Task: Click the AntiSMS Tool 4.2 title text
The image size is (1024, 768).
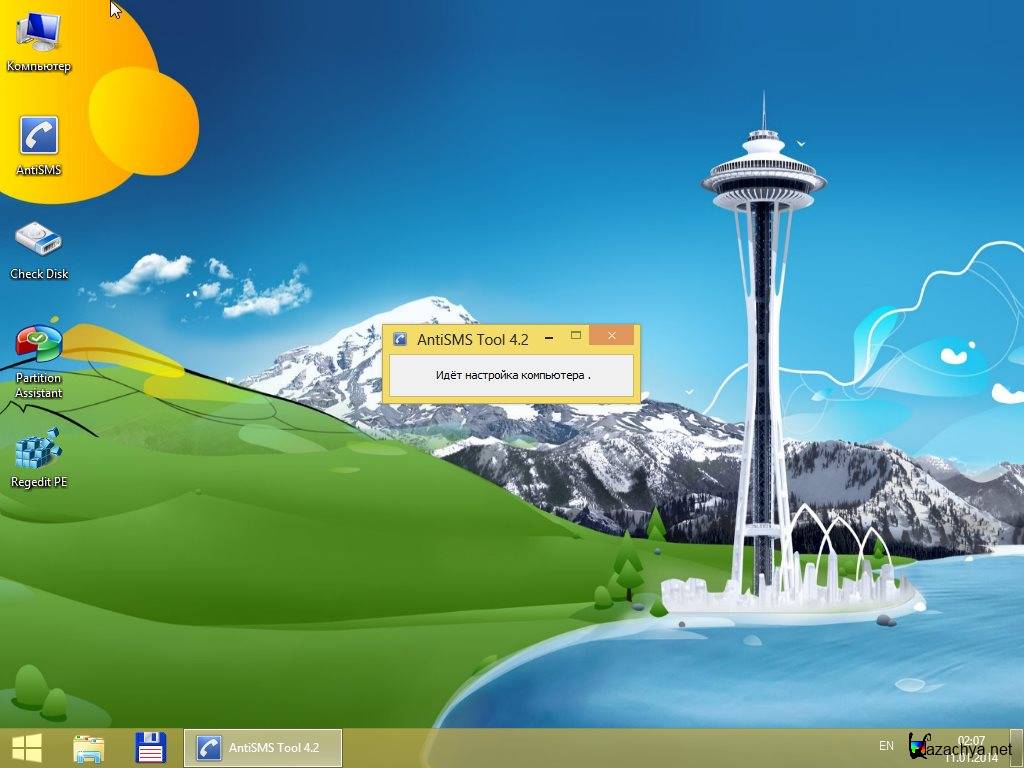Action: click(x=472, y=339)
